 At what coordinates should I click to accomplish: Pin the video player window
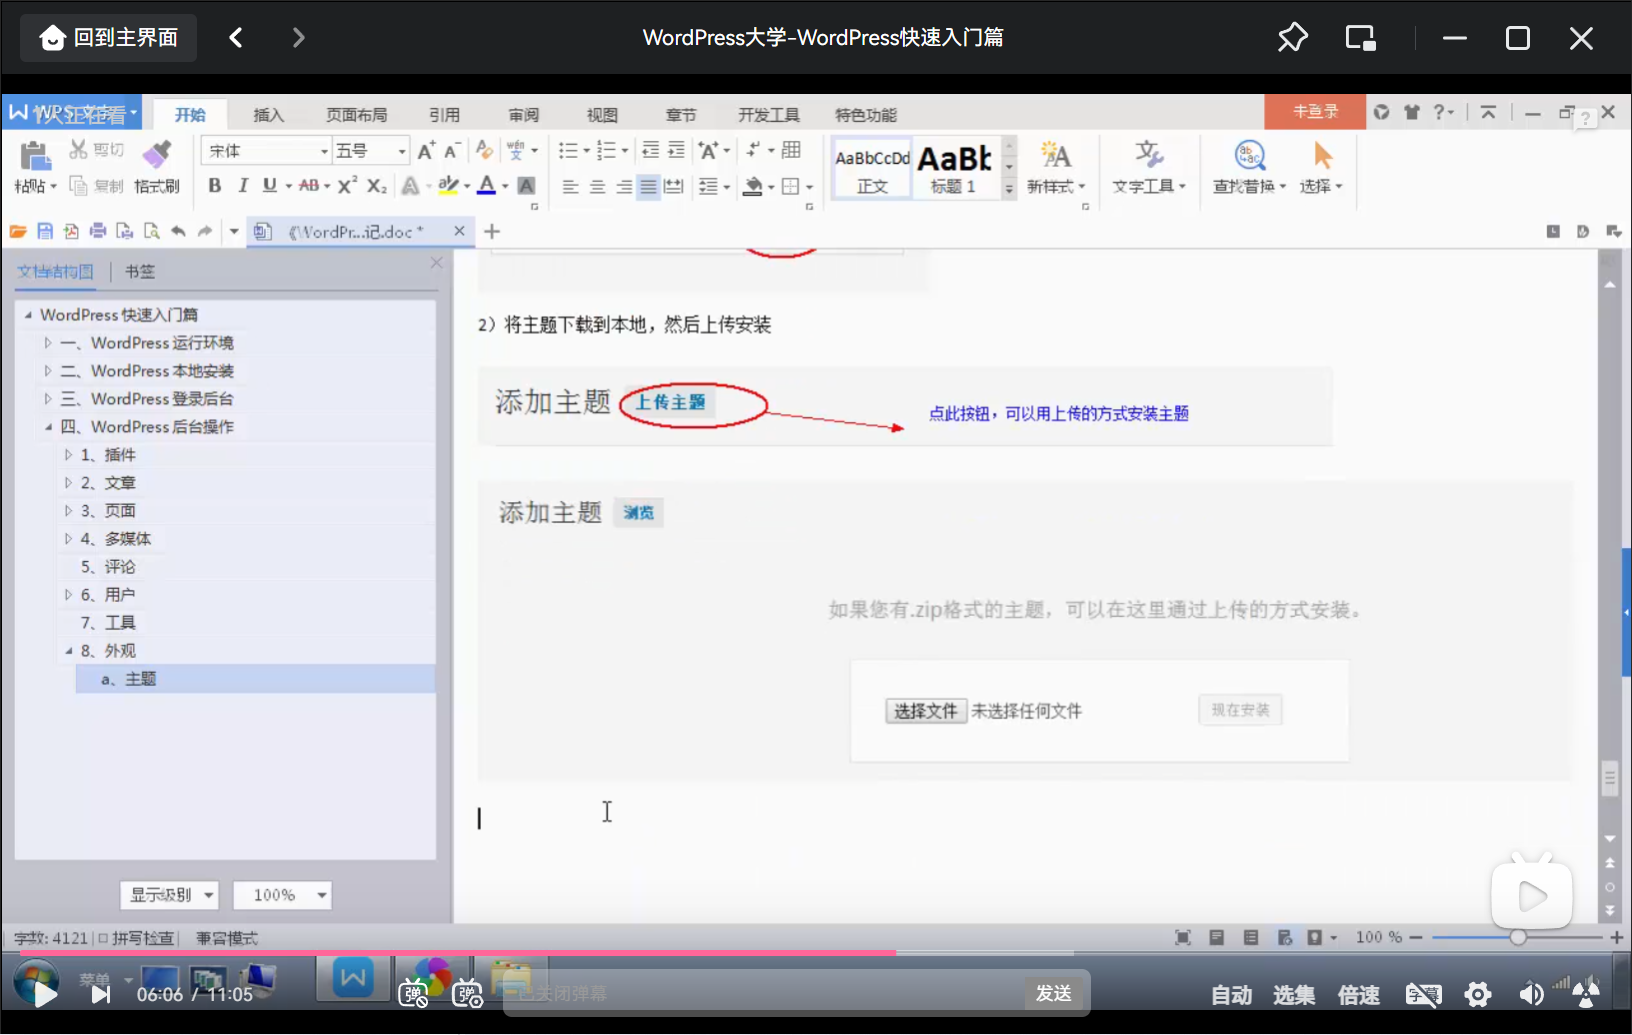coord(1292,38)
